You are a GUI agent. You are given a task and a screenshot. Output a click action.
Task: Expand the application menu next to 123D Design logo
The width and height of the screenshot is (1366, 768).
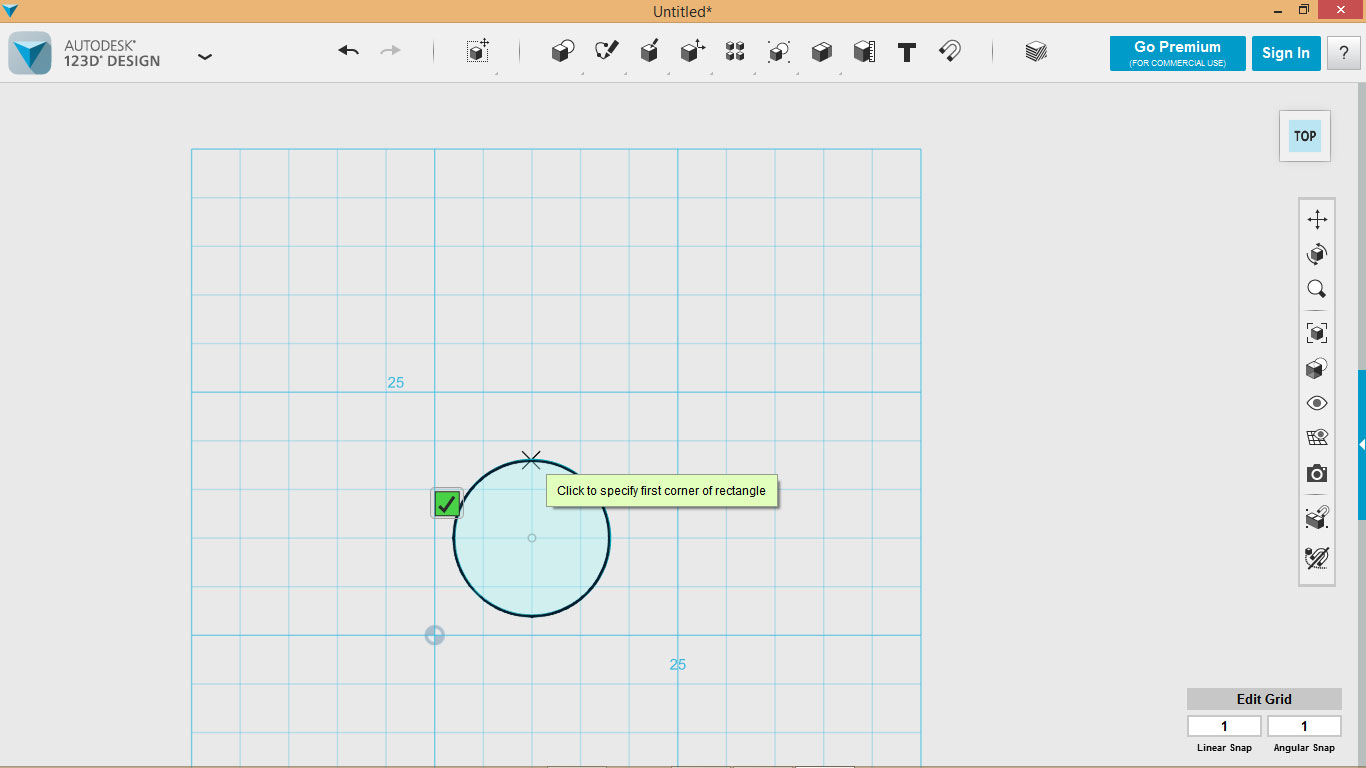[205, 57]
